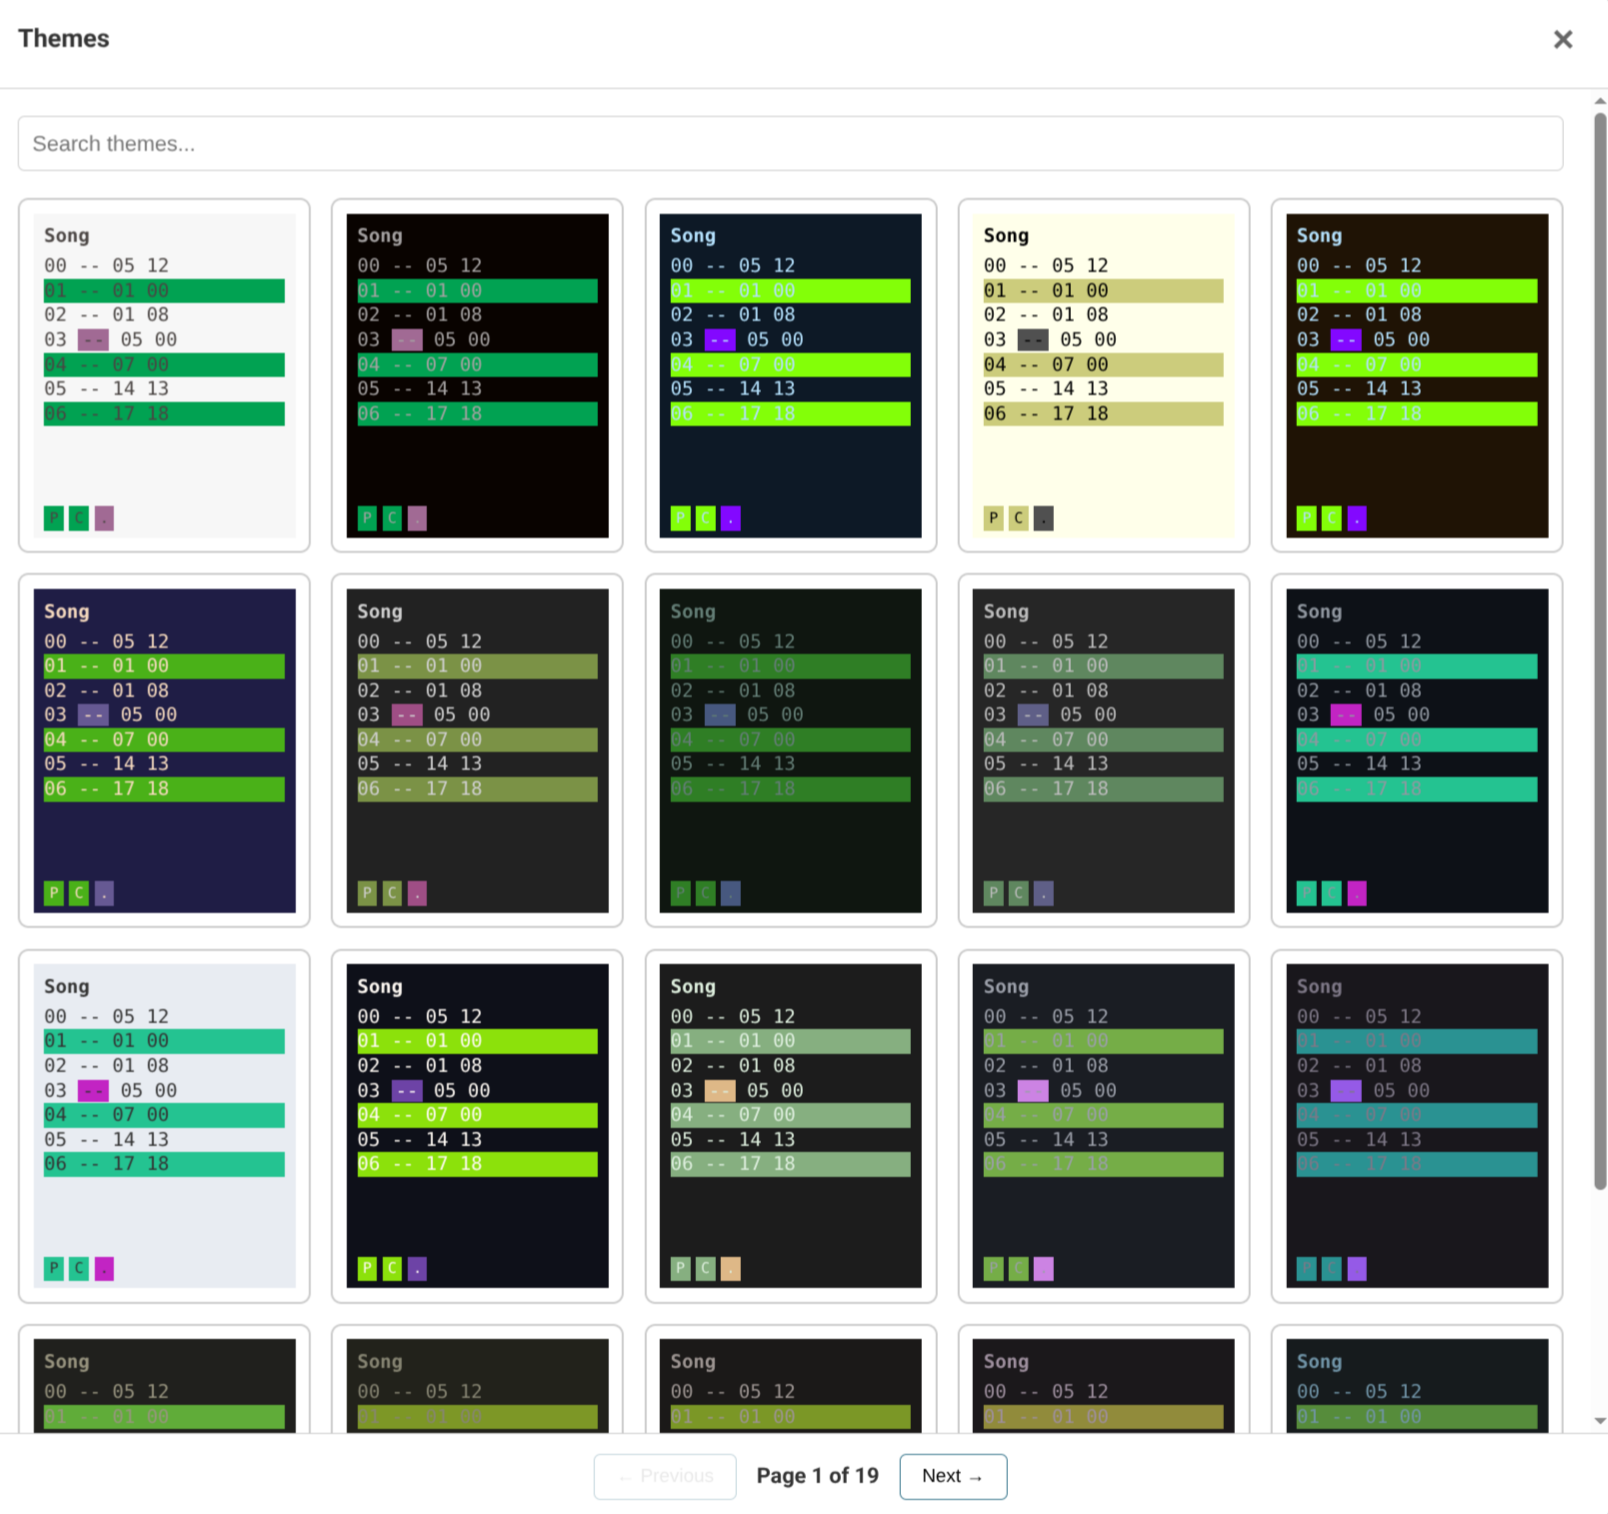Select the black theme with teal-green rows
The height and width of the screenshot is (1514, 1608).
(x=476, y=375)
